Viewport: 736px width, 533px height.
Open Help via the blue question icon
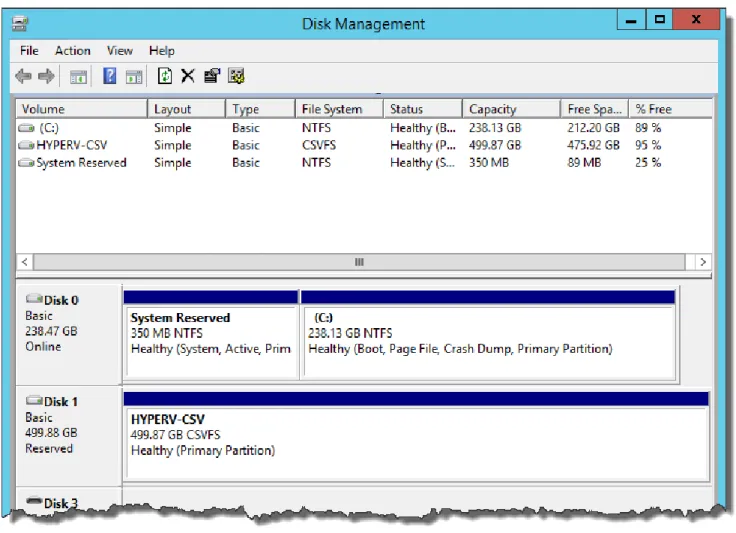[x=109, y=76]
